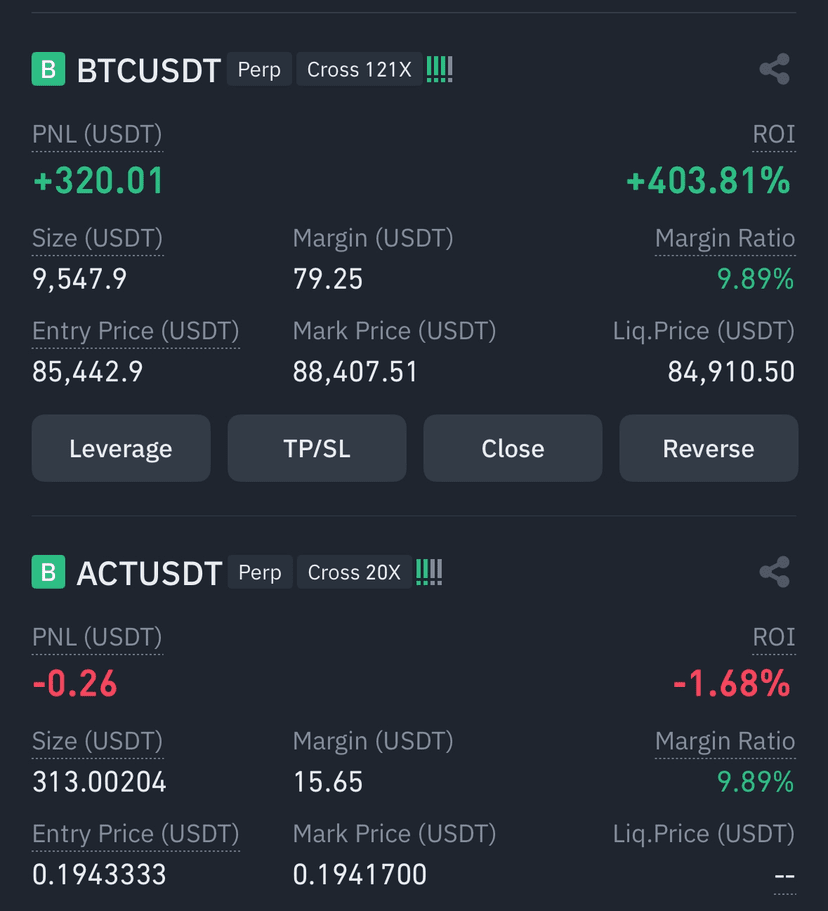Open Margin Ratio info for BTCUSDT

click(x=725, y=239)
